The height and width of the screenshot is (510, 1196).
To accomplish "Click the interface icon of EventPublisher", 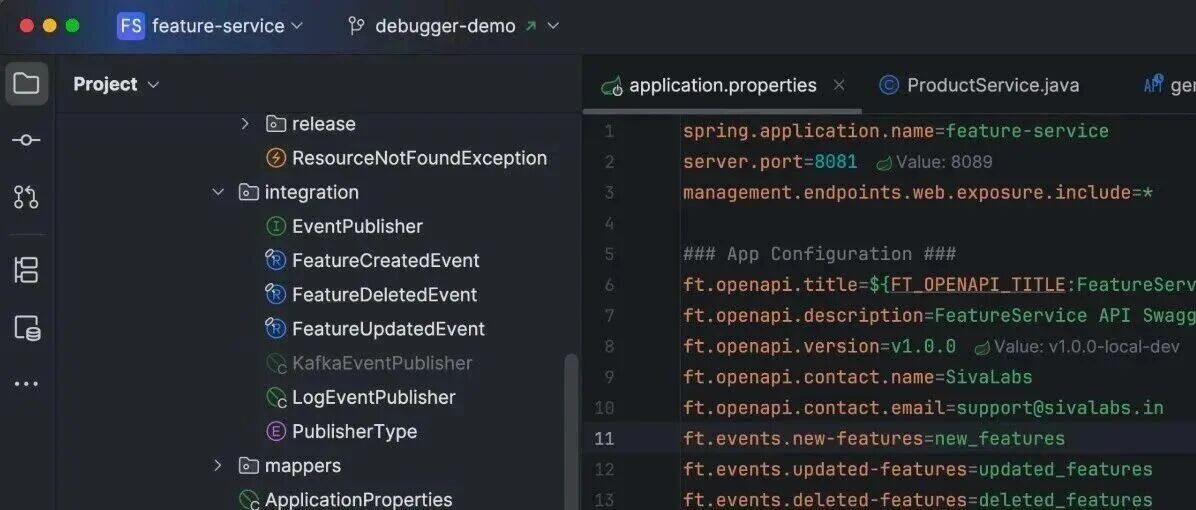I will [x=275, y=226].
